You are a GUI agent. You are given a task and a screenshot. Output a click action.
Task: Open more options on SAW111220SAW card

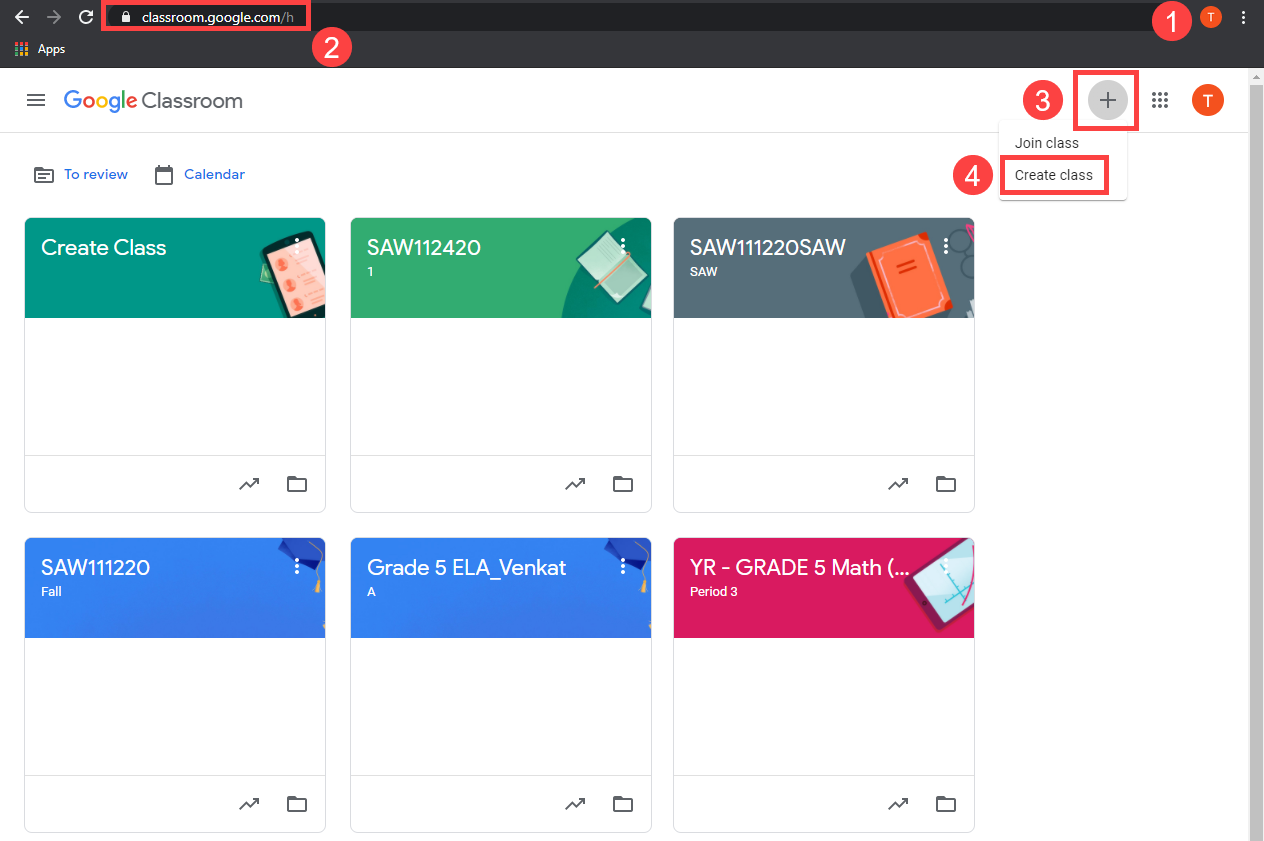pyautogui.click(x=946, y=246)
